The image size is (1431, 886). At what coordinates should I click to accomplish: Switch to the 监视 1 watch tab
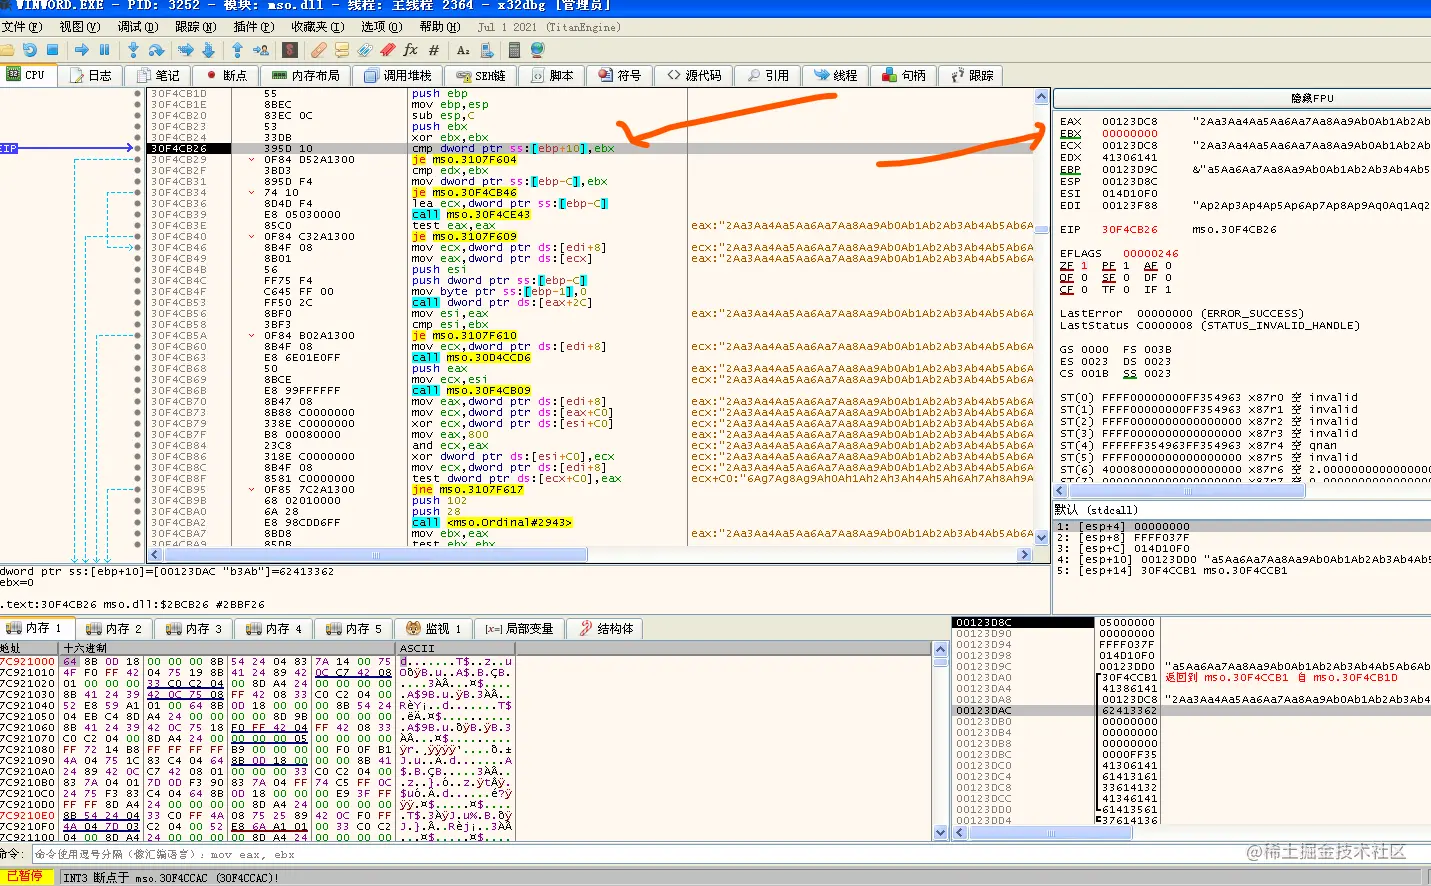point(433,628)
